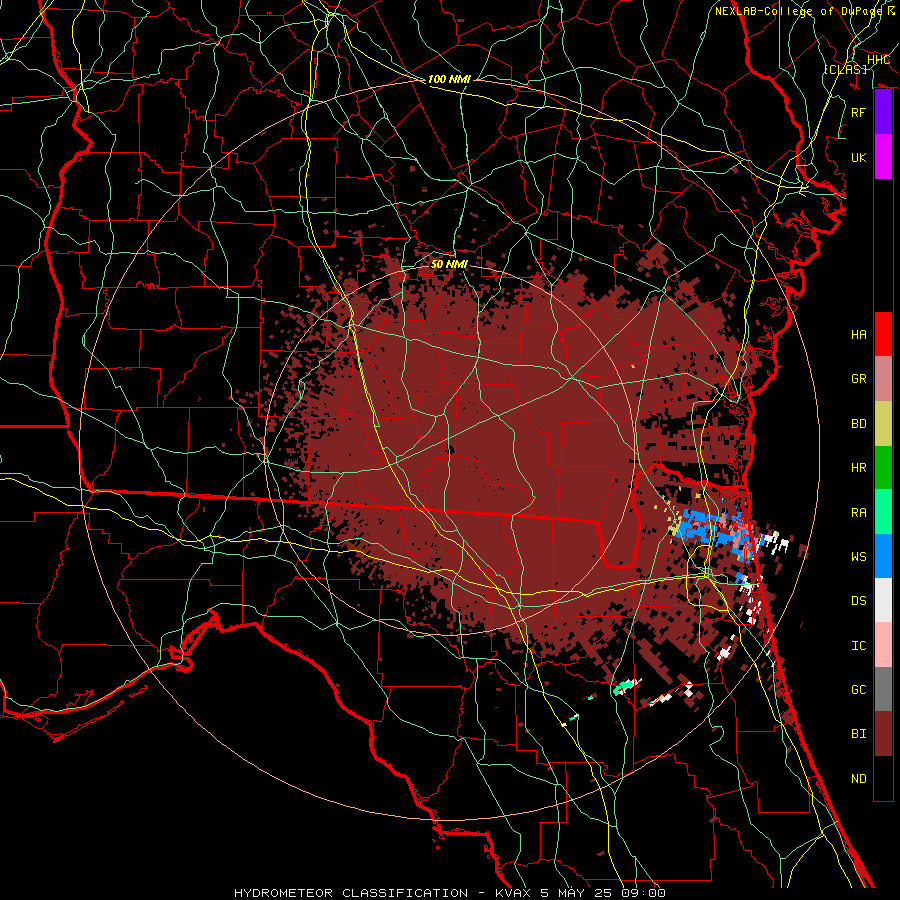900x900 pixels.
Task: Click the BI dark red legend swatch
Action: (883, 734)
